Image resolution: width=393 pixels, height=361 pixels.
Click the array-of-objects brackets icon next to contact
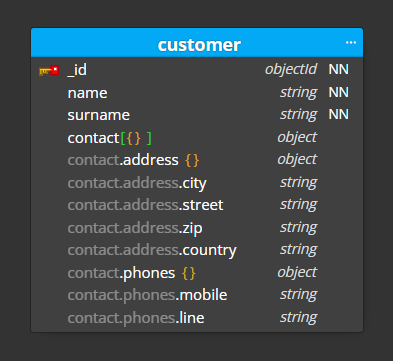[x=136, y=138]
